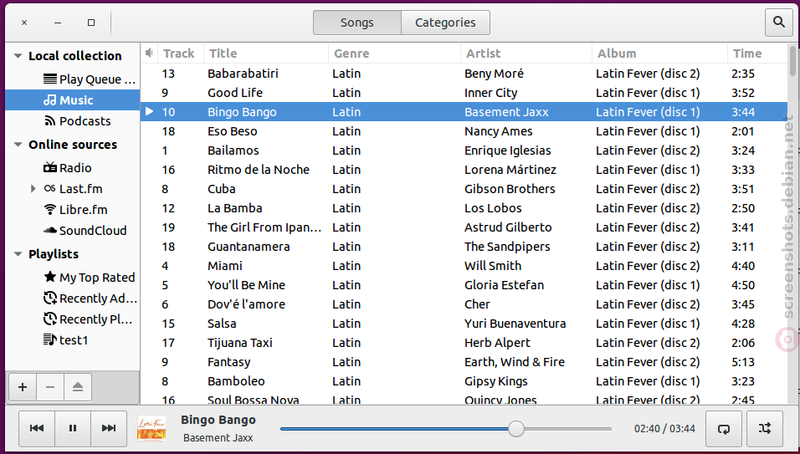Toggle repeat playback mode

coord(723,428)
